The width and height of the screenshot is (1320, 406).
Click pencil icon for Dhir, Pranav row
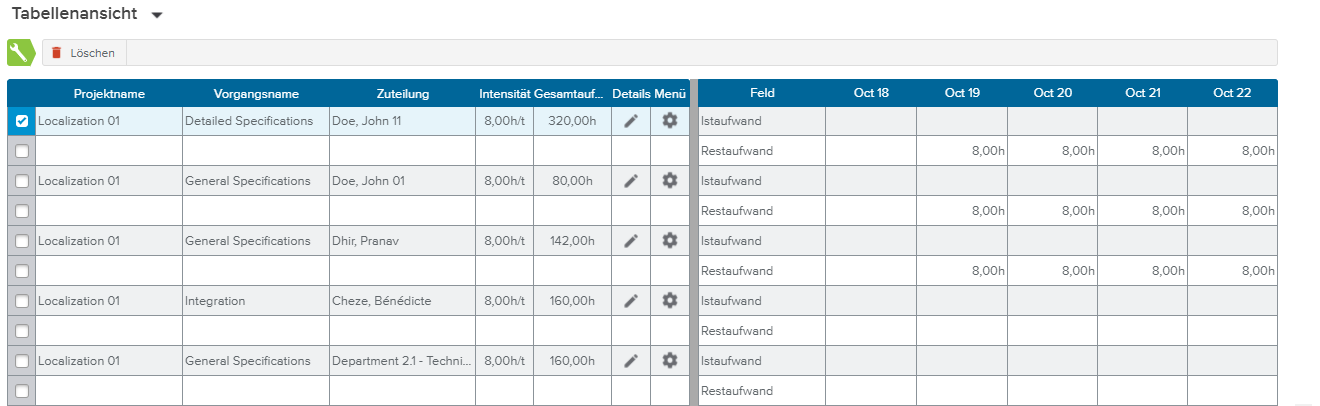click(x=630, y=241)
